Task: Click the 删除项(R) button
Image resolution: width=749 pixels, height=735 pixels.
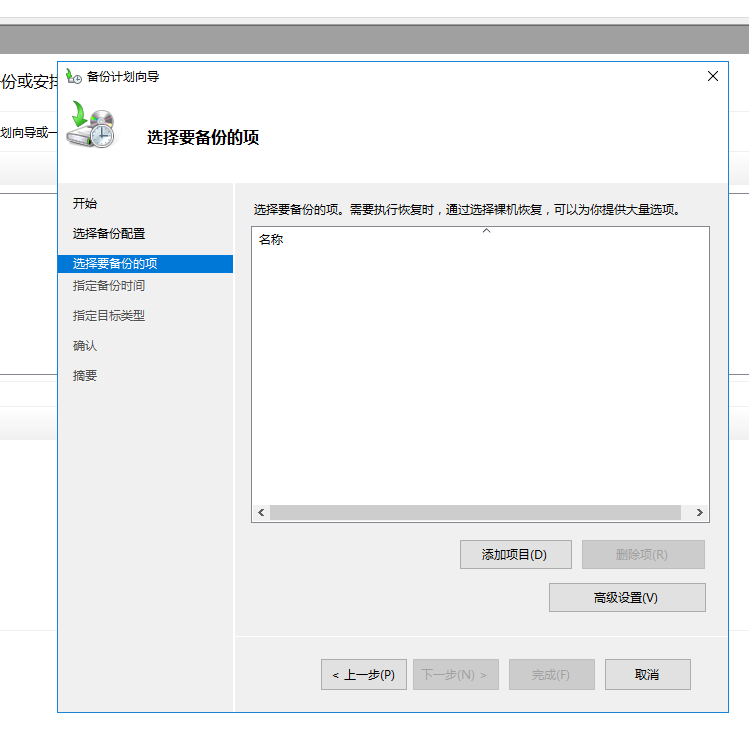Action: tap(643, 554)
